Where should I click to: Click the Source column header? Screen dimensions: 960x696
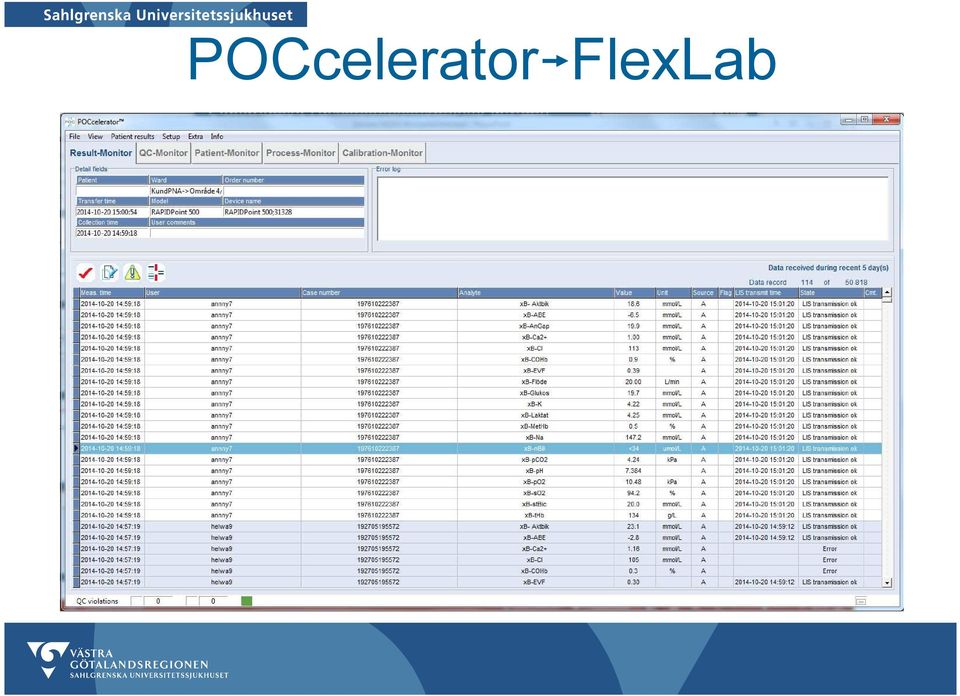[x=704, y=293]
